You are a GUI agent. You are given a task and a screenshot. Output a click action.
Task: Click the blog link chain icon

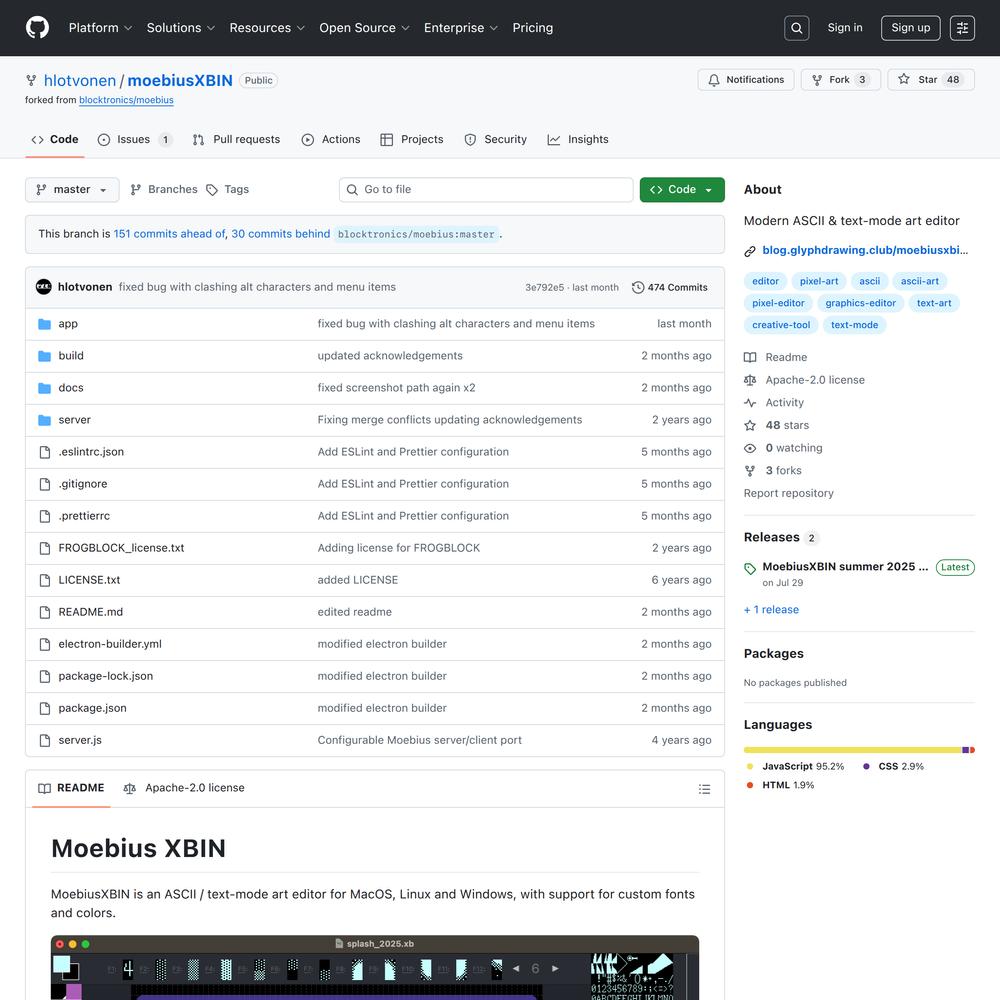coord(750,251)
